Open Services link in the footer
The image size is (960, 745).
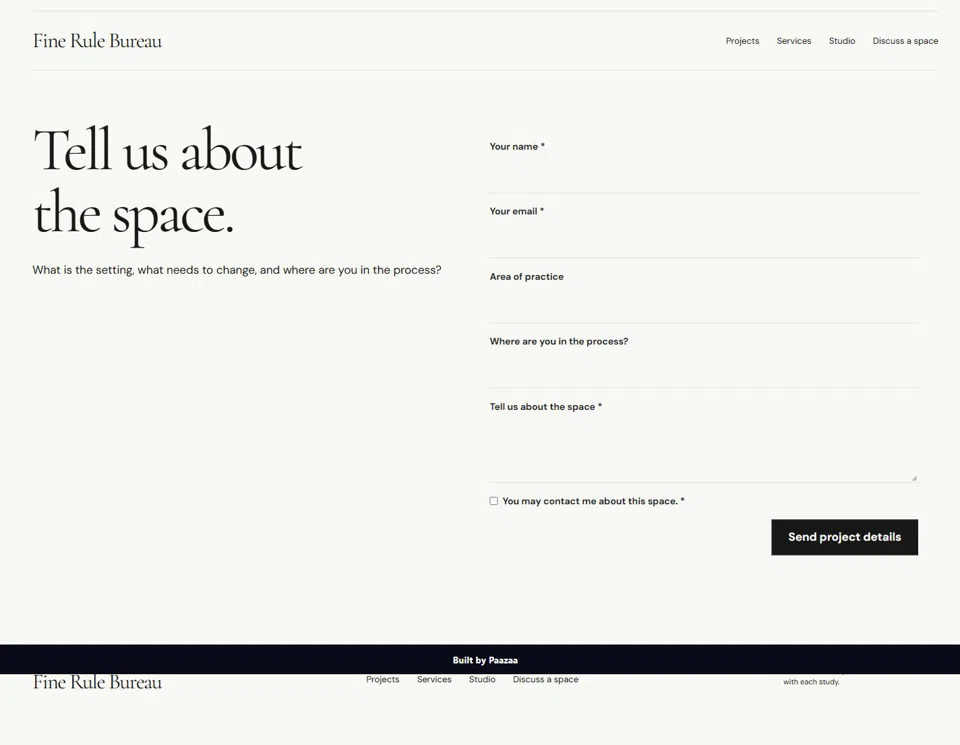434,679
